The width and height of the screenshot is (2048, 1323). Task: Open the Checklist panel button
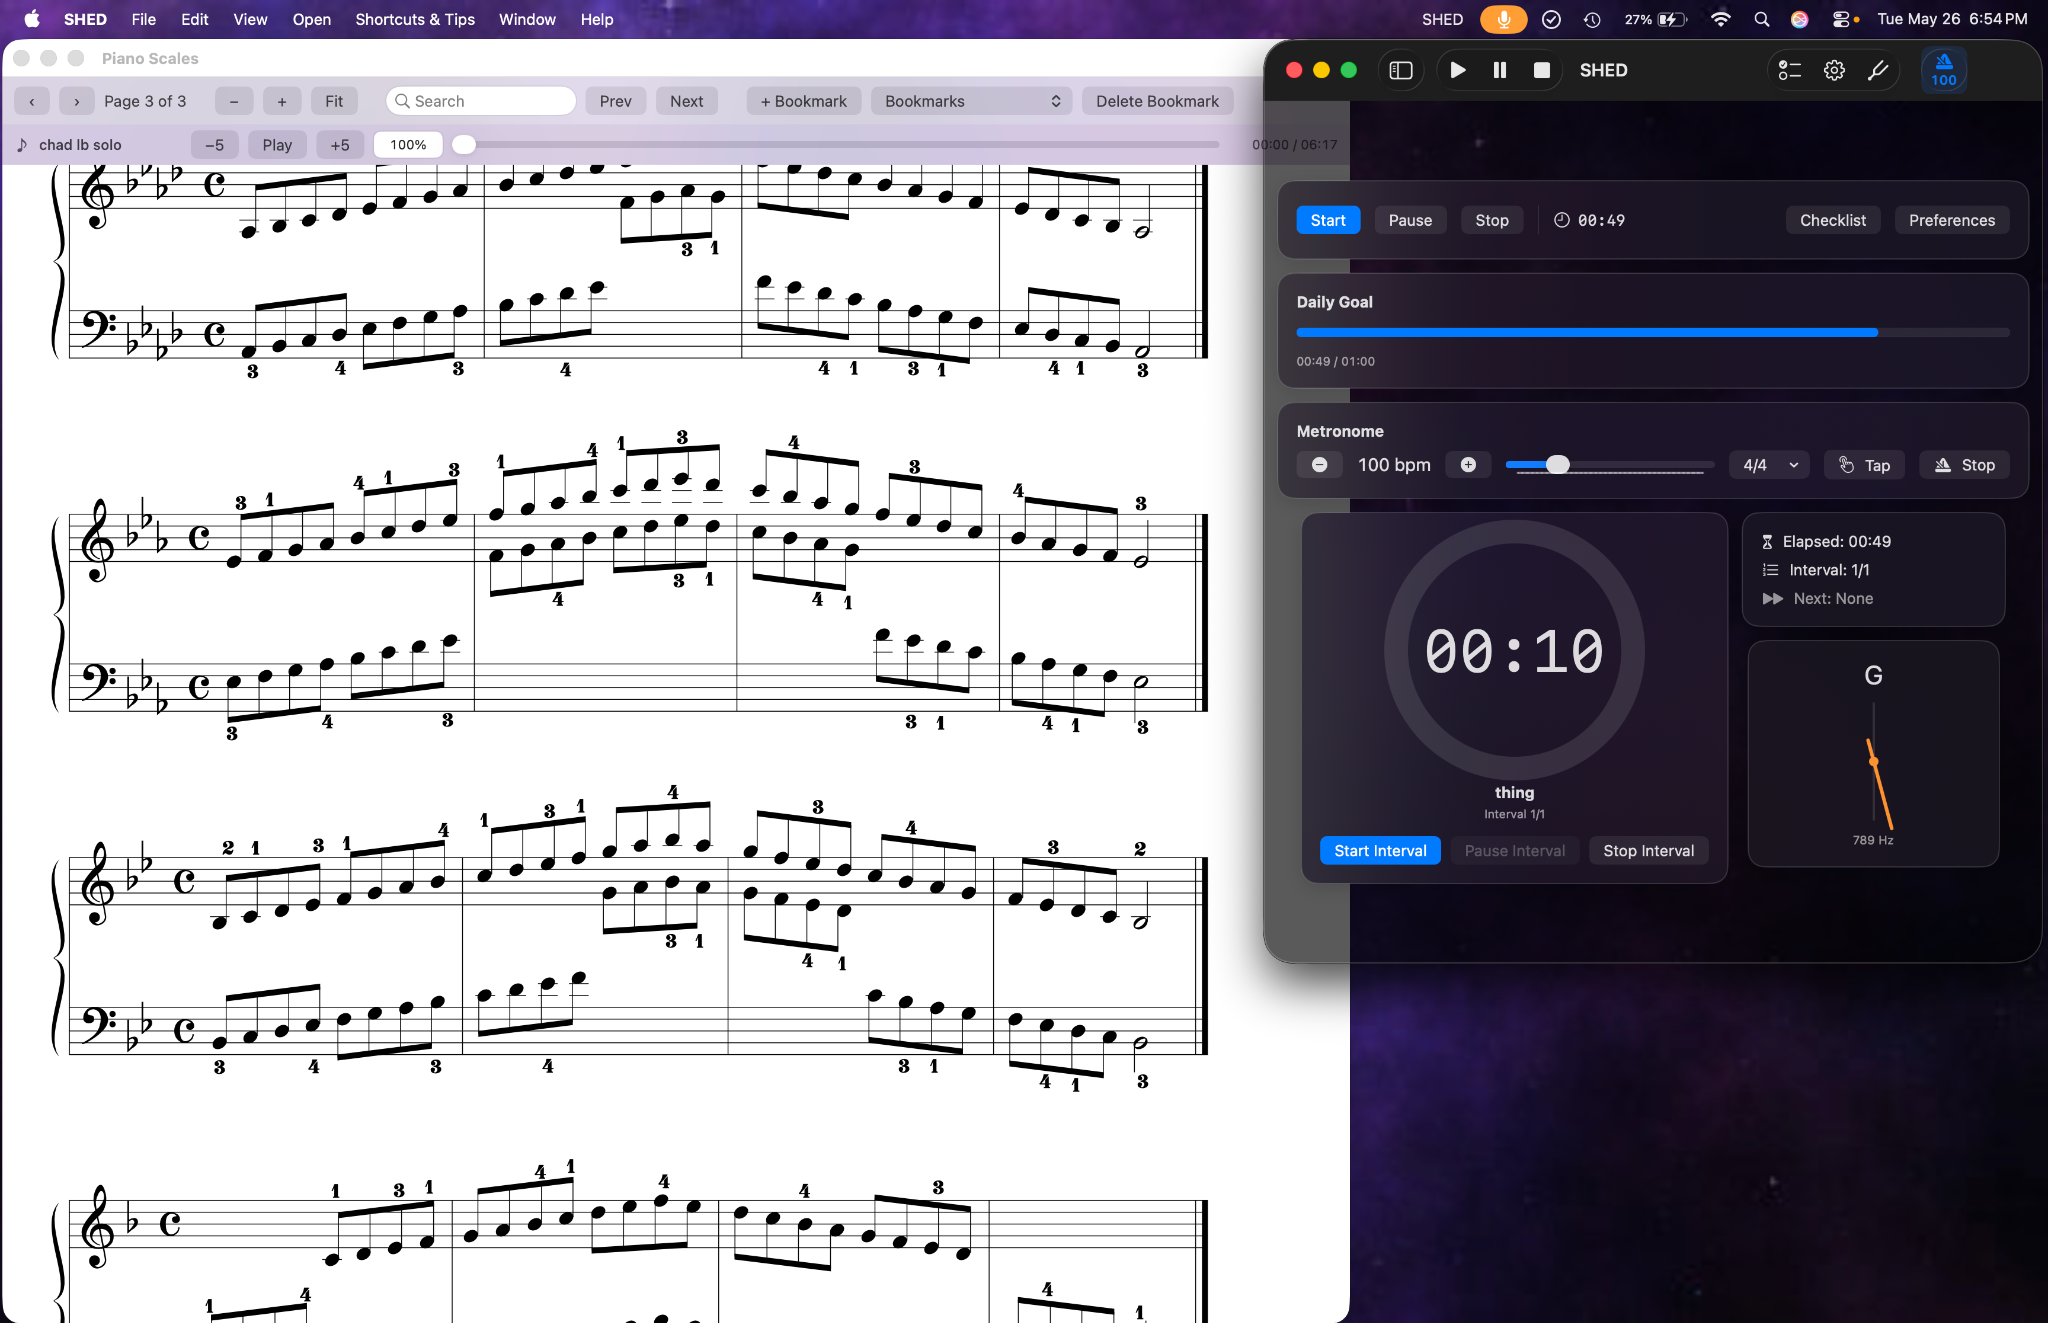click(x=1833, y=220)
